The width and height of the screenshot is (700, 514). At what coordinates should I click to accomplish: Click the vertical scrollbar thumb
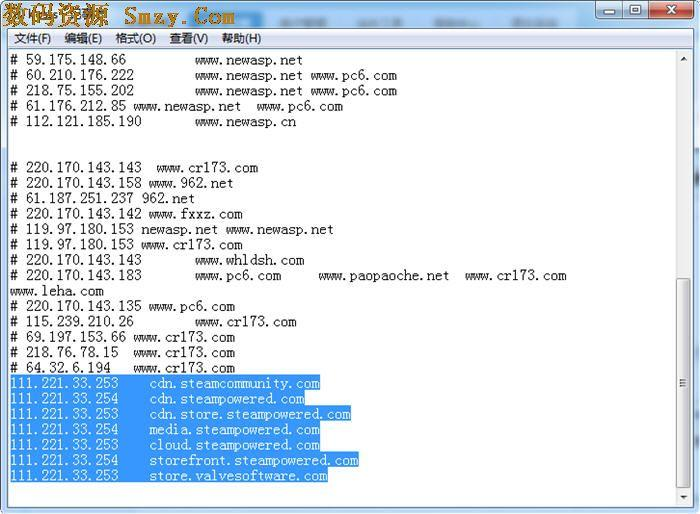coord(683,383)
